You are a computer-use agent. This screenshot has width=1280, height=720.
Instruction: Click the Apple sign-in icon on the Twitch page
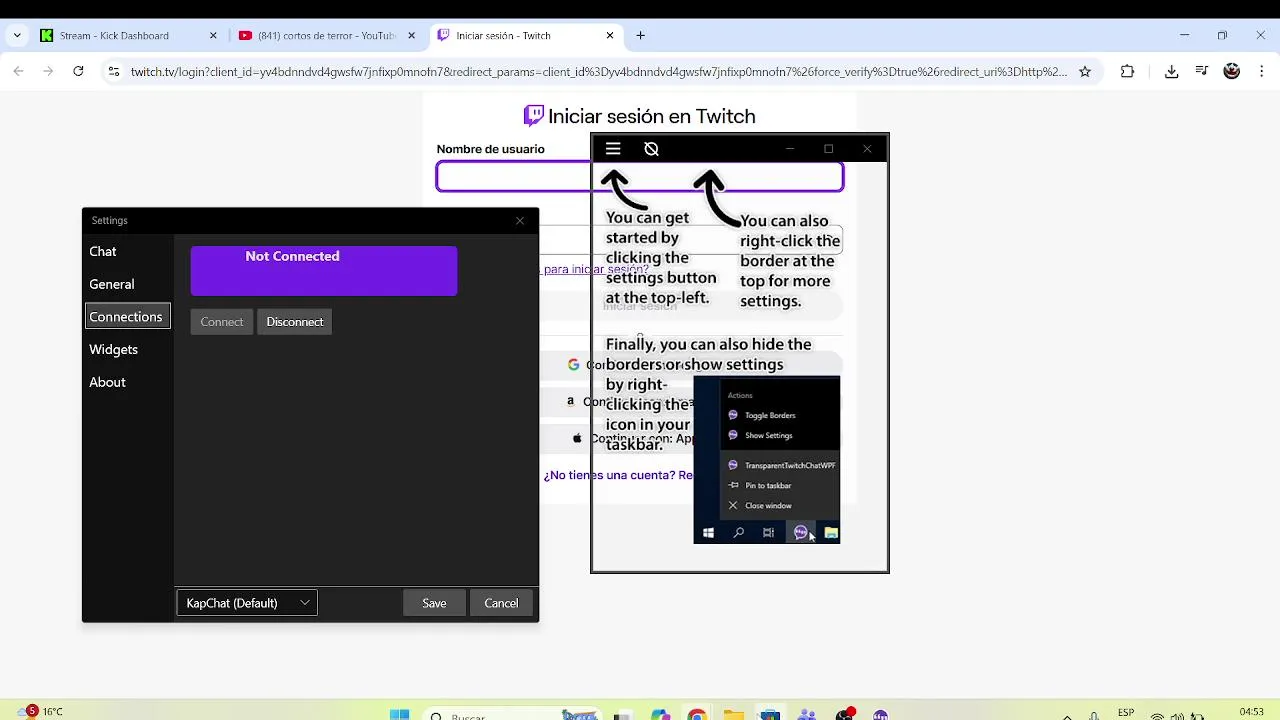click(577, 438)
